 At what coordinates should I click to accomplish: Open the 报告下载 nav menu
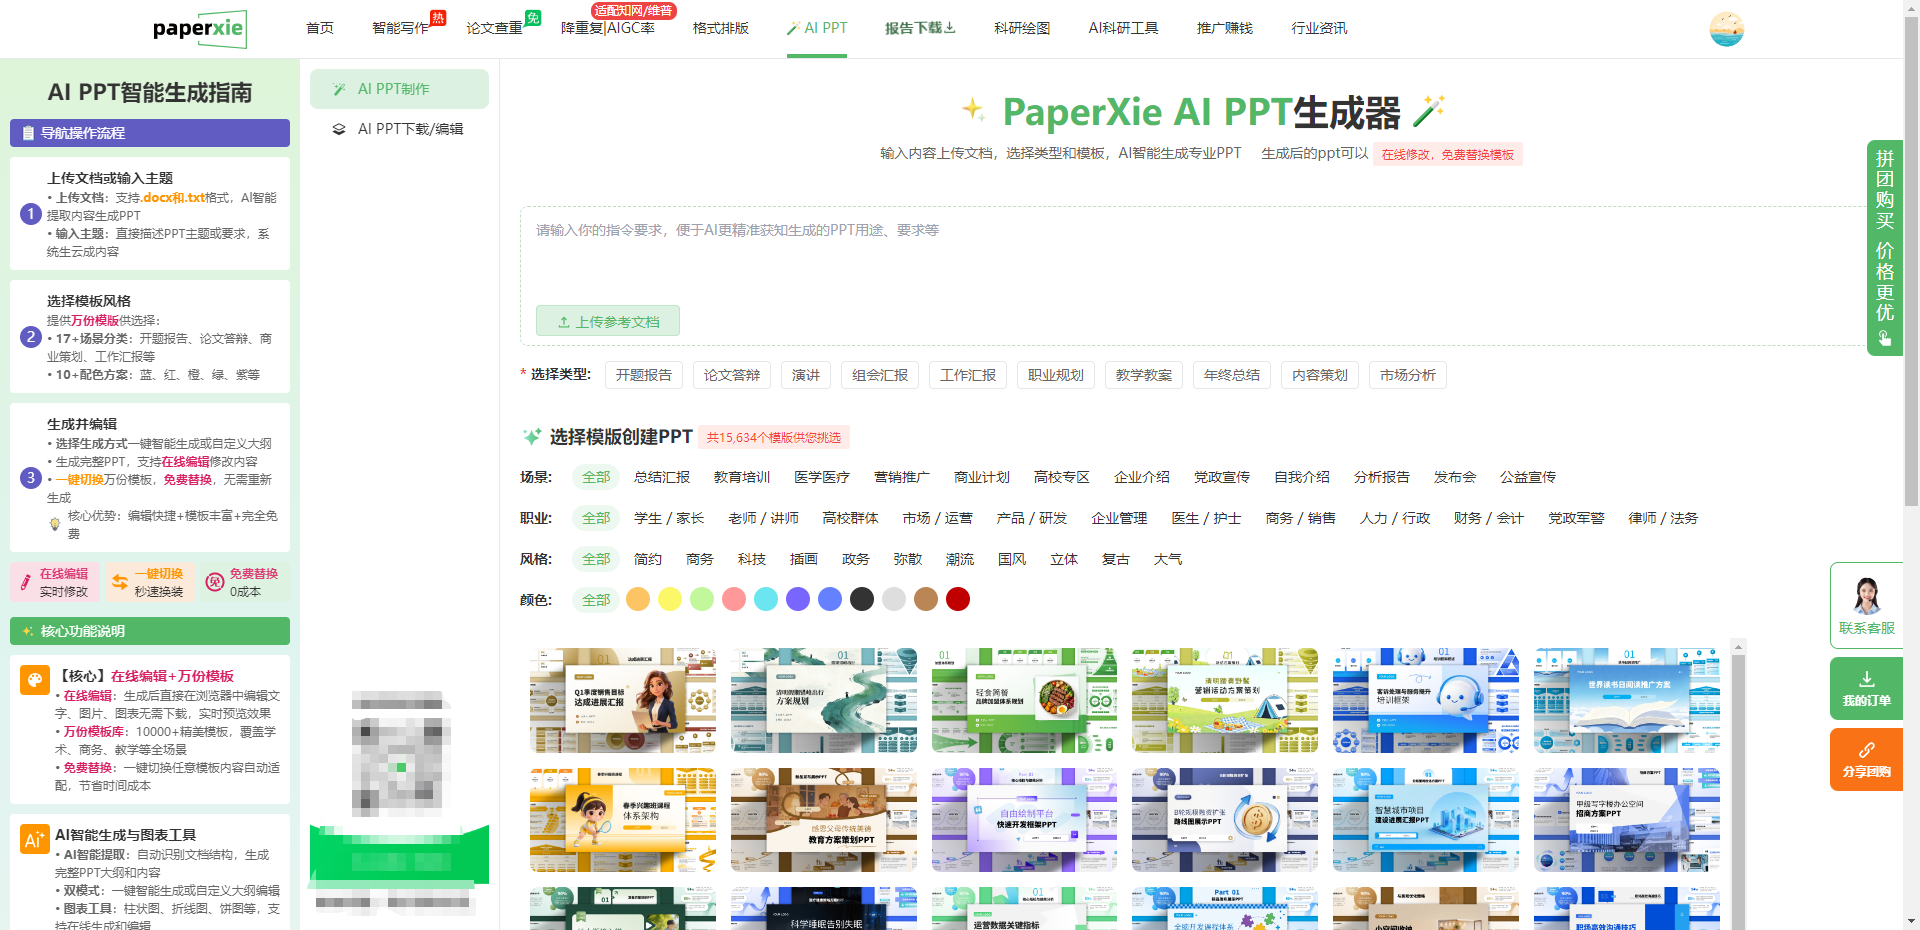(x=920, y=28)
